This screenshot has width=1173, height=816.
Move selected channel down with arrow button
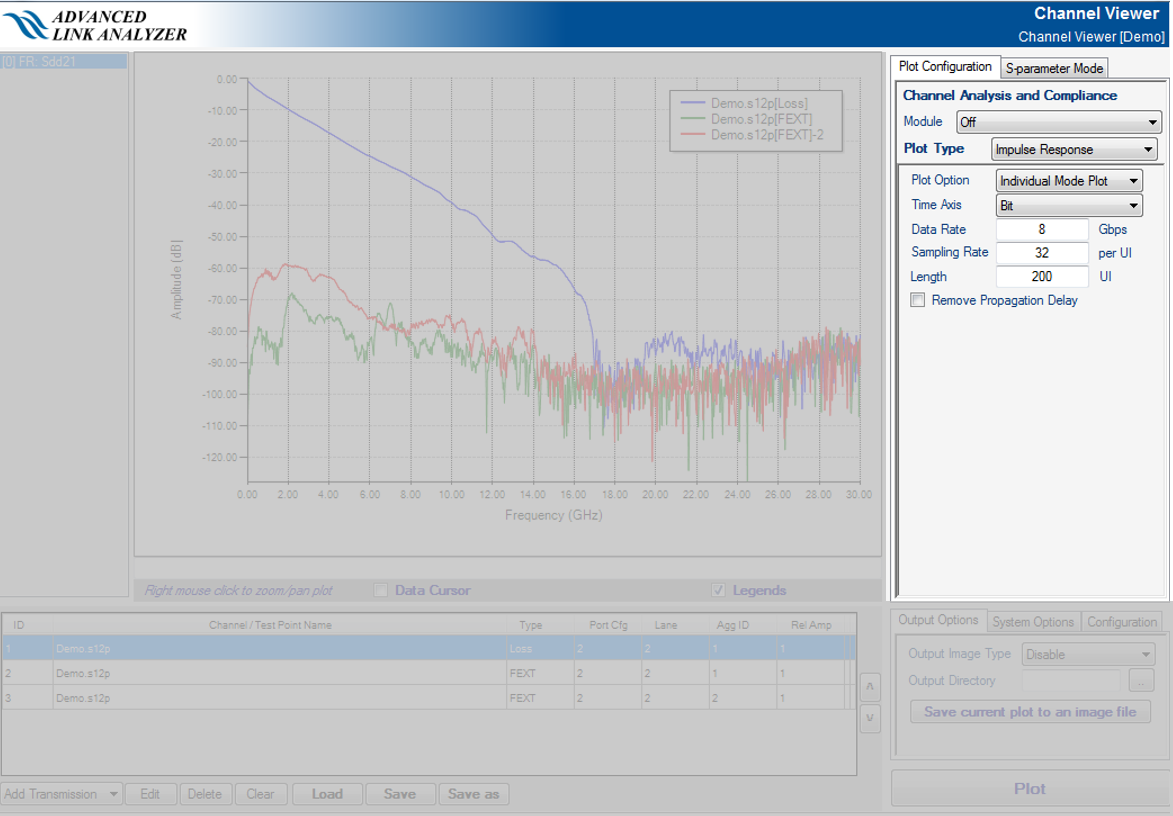point(870,717)
